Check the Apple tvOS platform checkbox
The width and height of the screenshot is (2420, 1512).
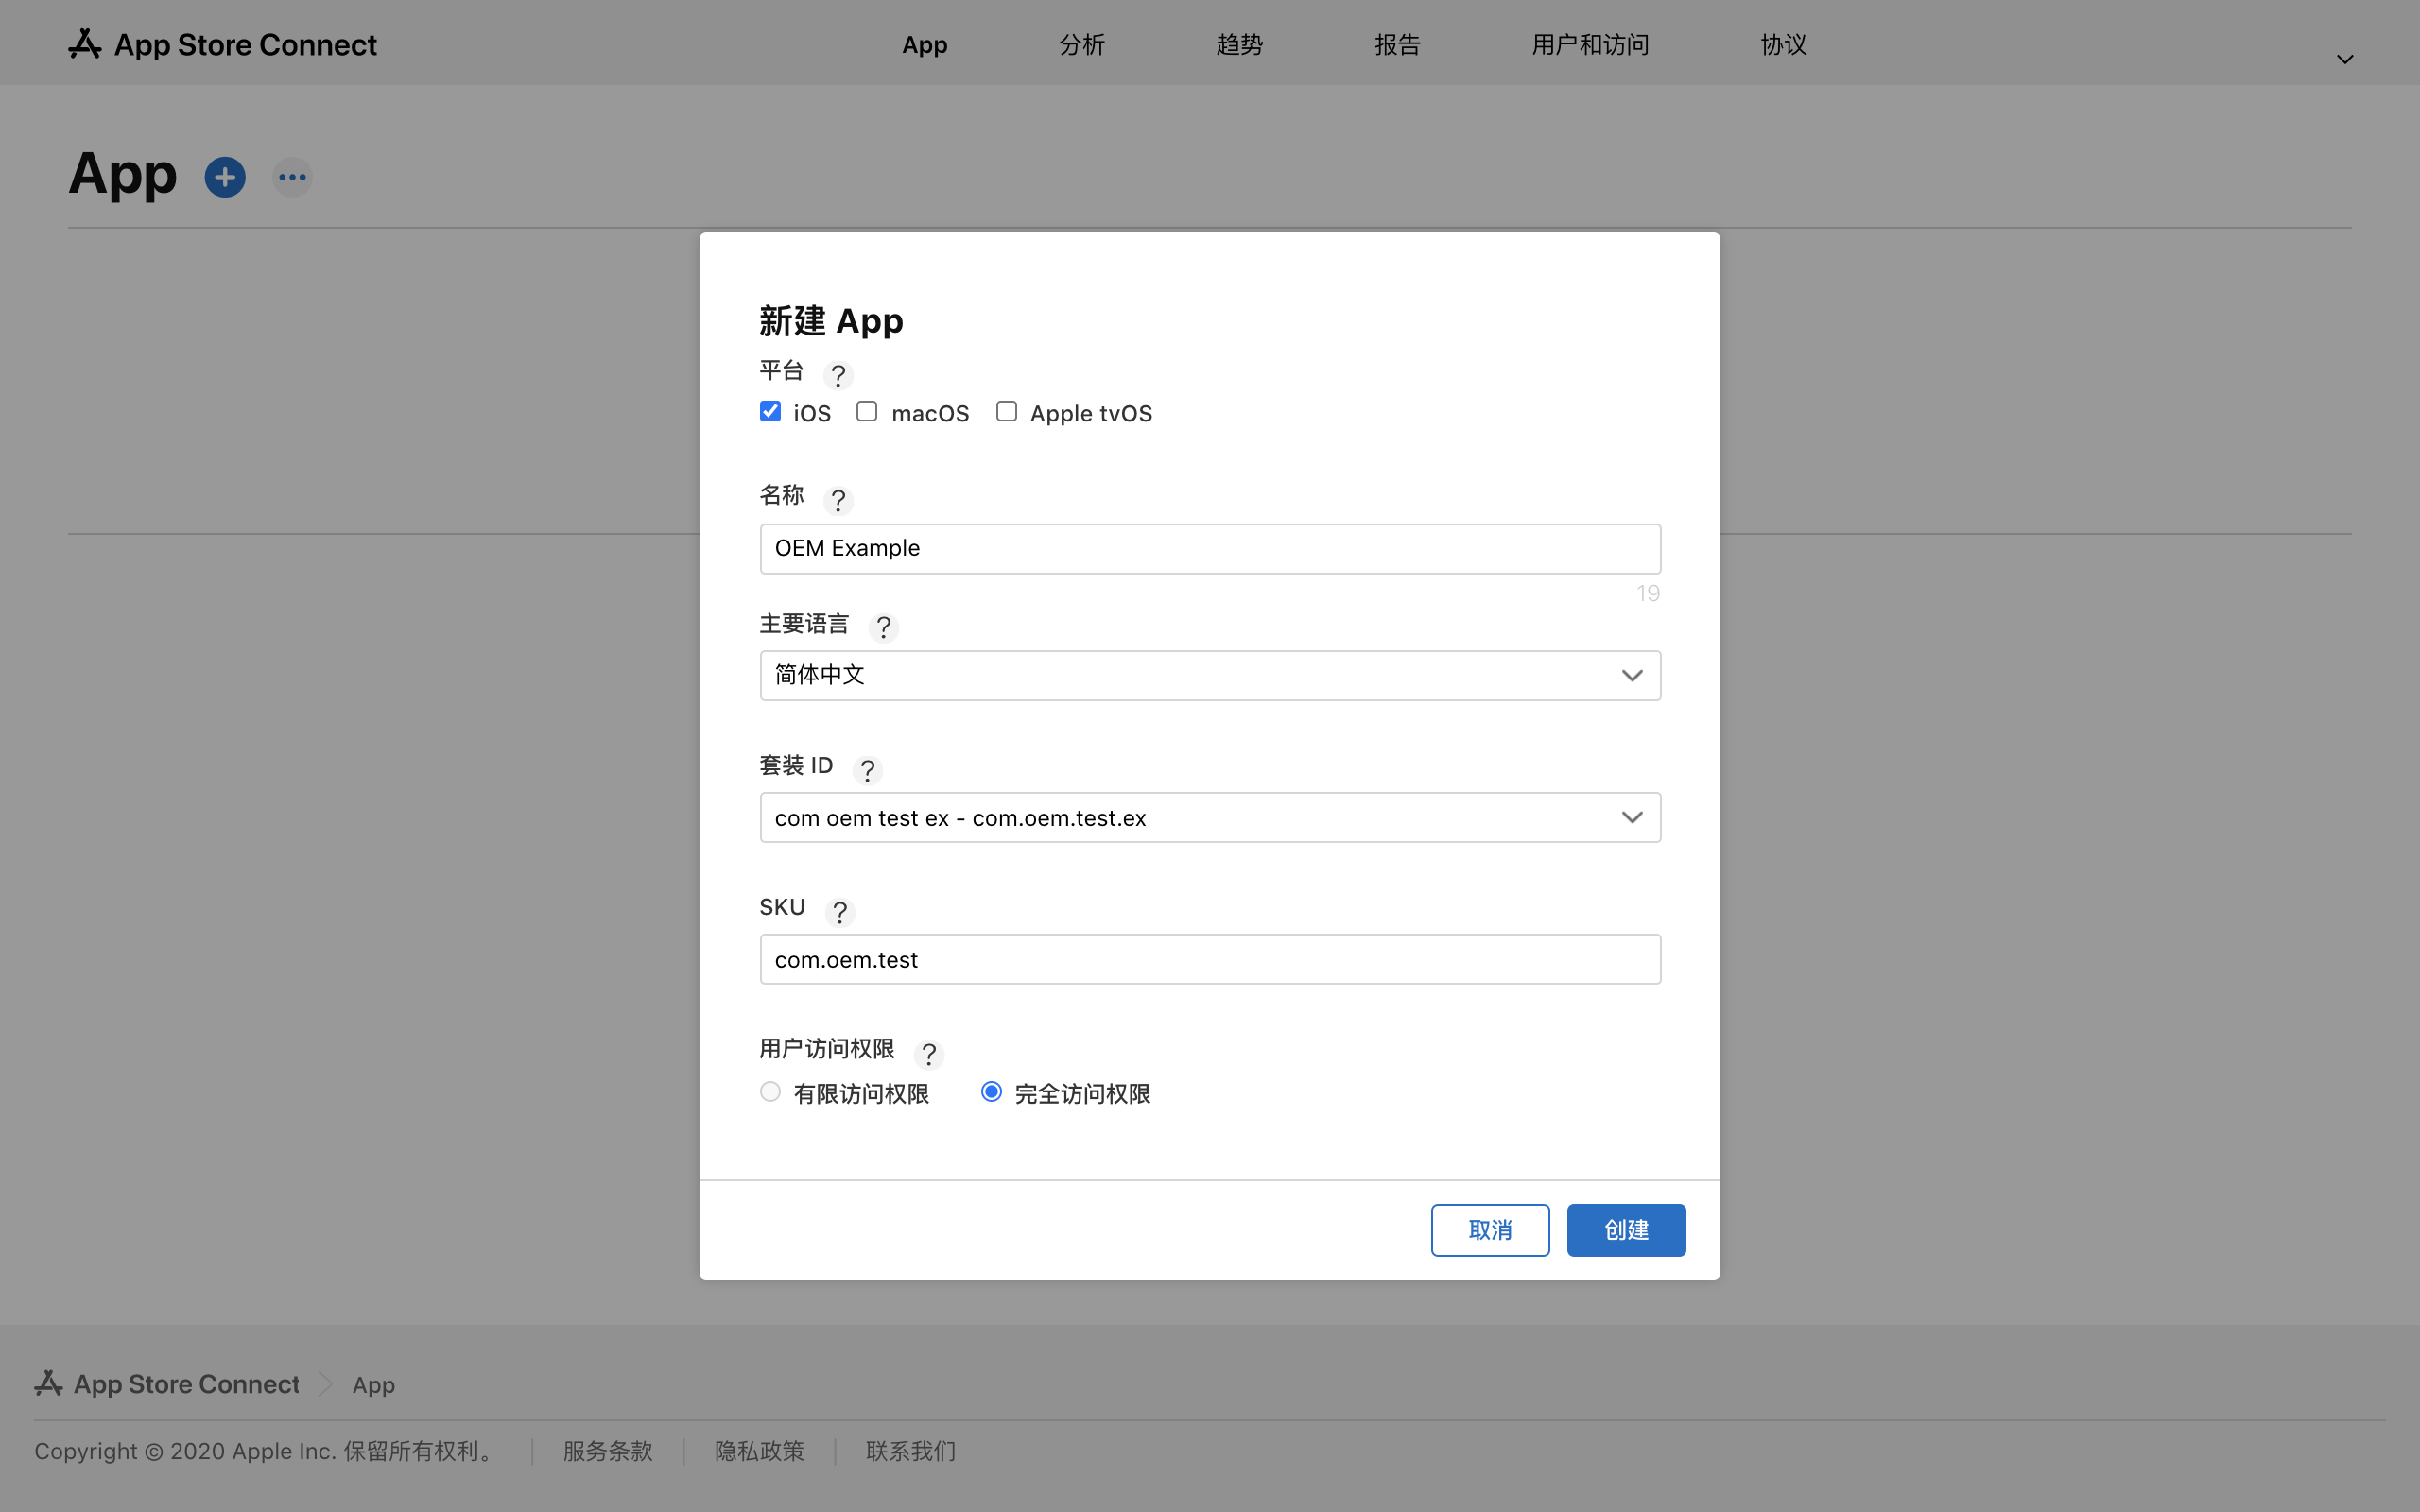pos(1006,411)
